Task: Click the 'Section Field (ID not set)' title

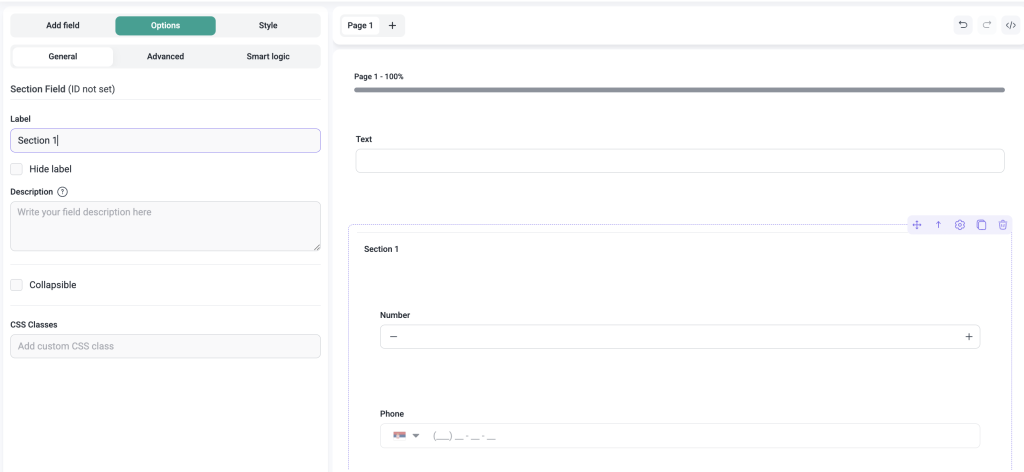Action: (63, 89)
